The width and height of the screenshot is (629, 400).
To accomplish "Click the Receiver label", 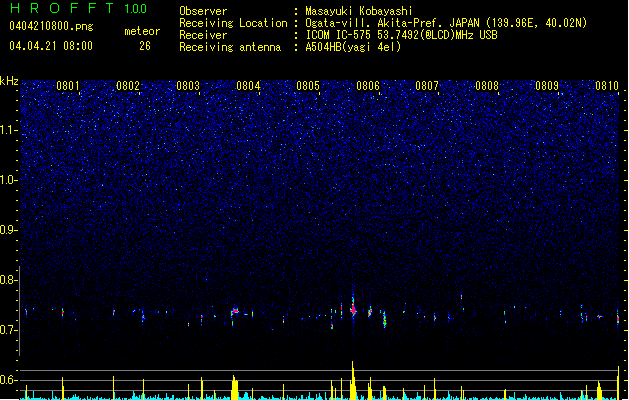I will click(203, 35).
